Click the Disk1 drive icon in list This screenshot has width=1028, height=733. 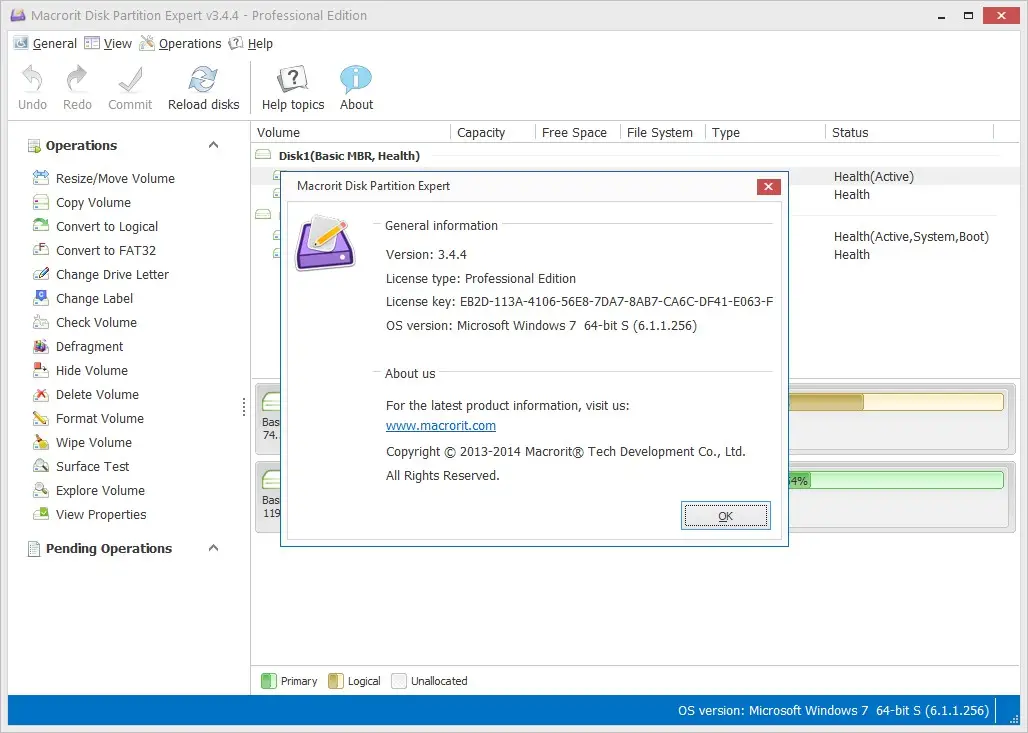pos(263,155)
